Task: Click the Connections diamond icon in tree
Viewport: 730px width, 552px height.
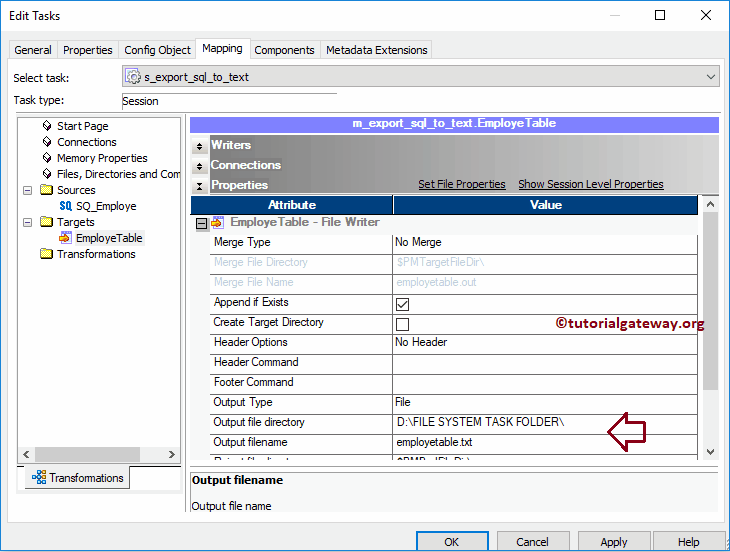Action: pos(47,141)
